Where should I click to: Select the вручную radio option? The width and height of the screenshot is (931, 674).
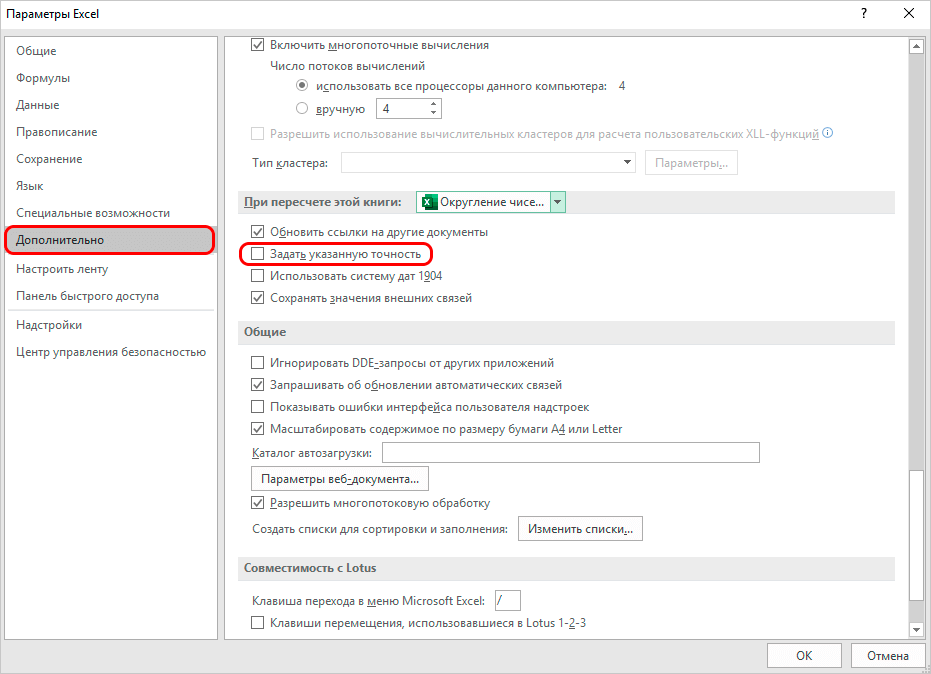coord(302,108)
